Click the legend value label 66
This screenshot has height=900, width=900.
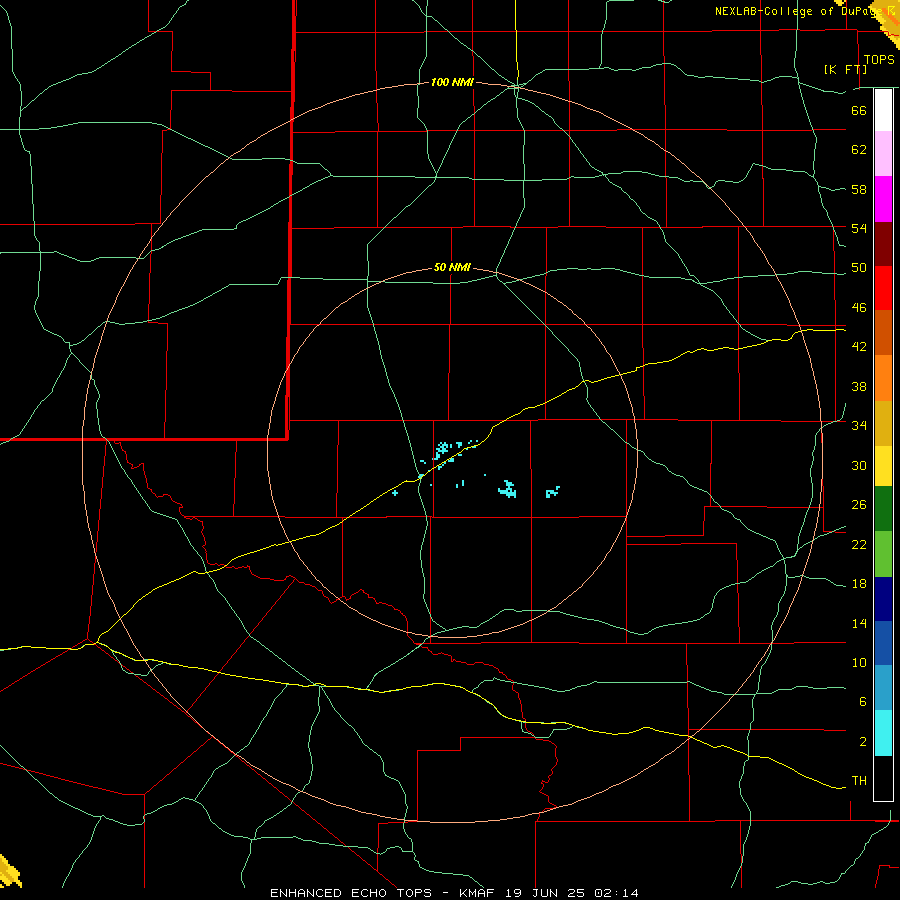(x=859, y=110)
